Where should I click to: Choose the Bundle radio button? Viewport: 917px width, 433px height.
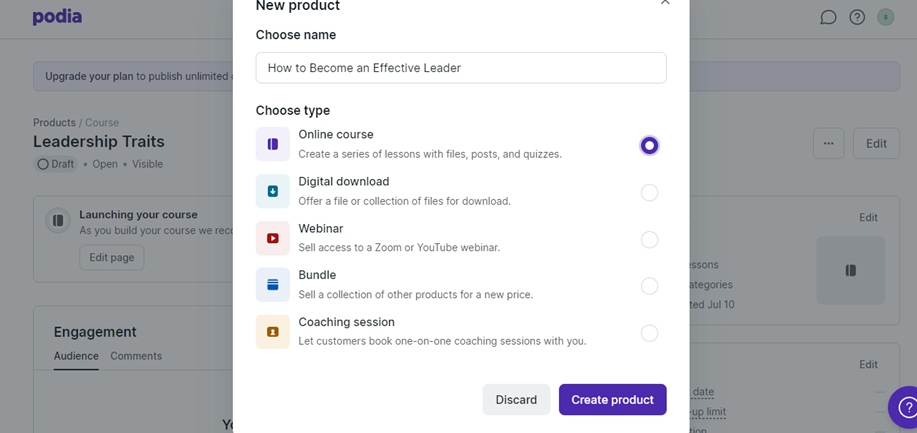649,286
